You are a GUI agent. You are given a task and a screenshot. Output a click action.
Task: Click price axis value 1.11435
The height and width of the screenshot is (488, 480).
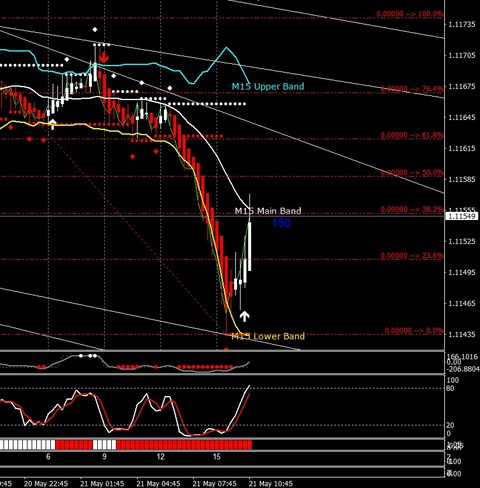pos(462,334)
